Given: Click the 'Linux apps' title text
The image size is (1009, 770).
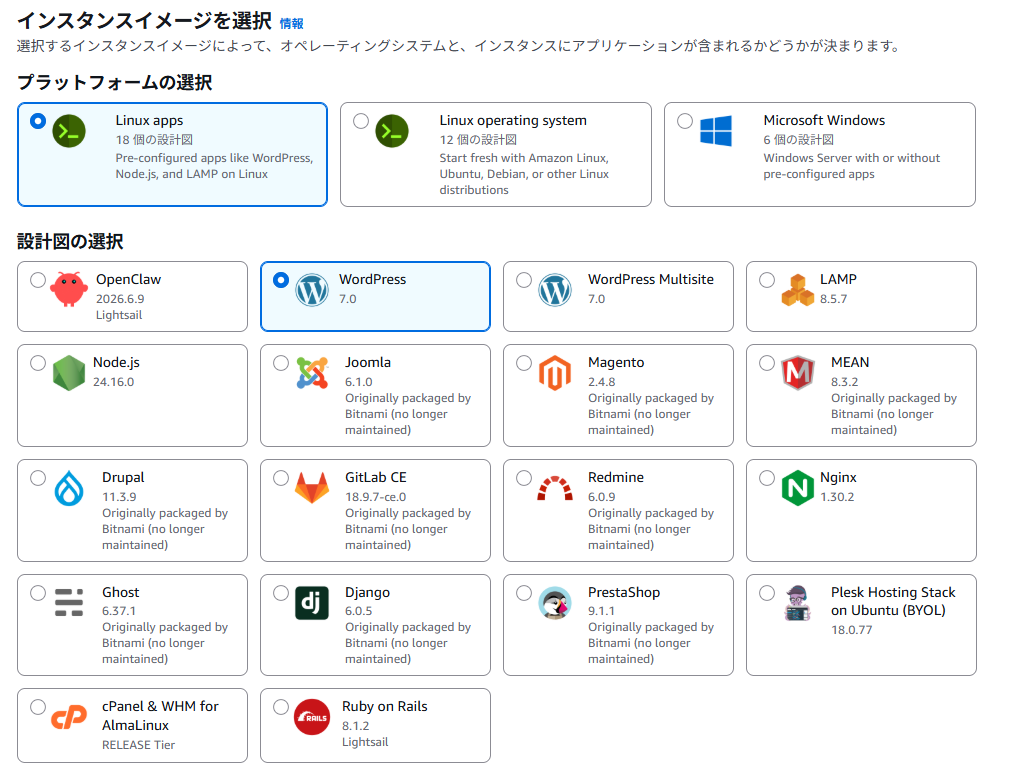Looking at the screenshot, I should [149, 120].
